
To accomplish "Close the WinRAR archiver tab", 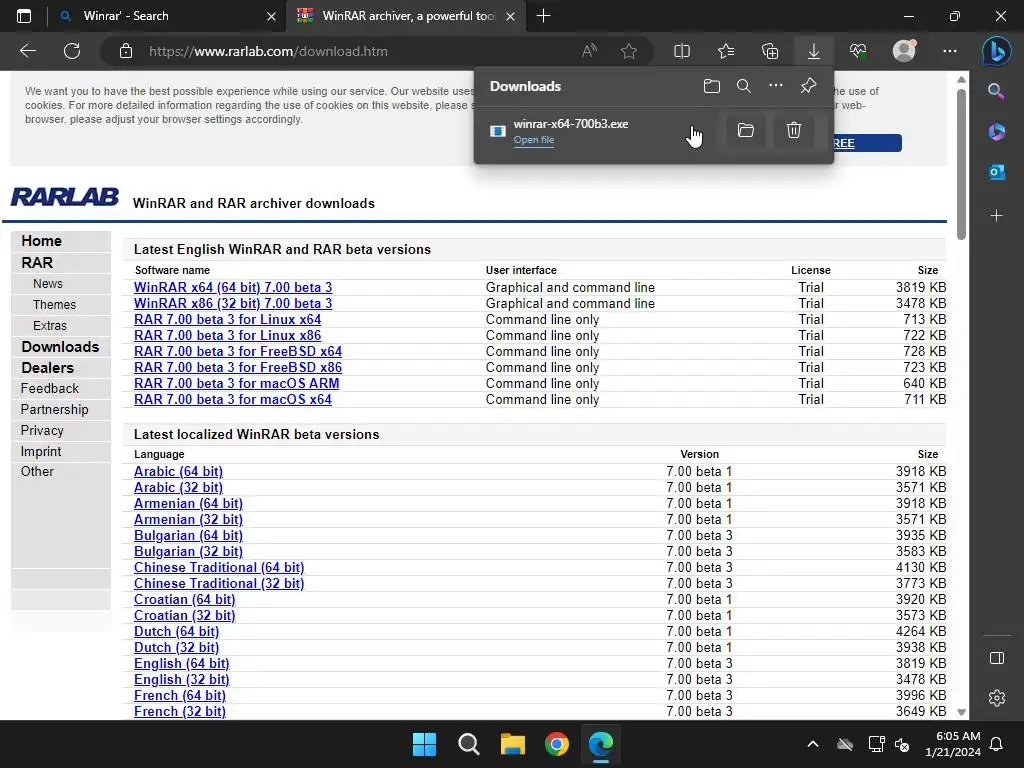I will point(511,16).
